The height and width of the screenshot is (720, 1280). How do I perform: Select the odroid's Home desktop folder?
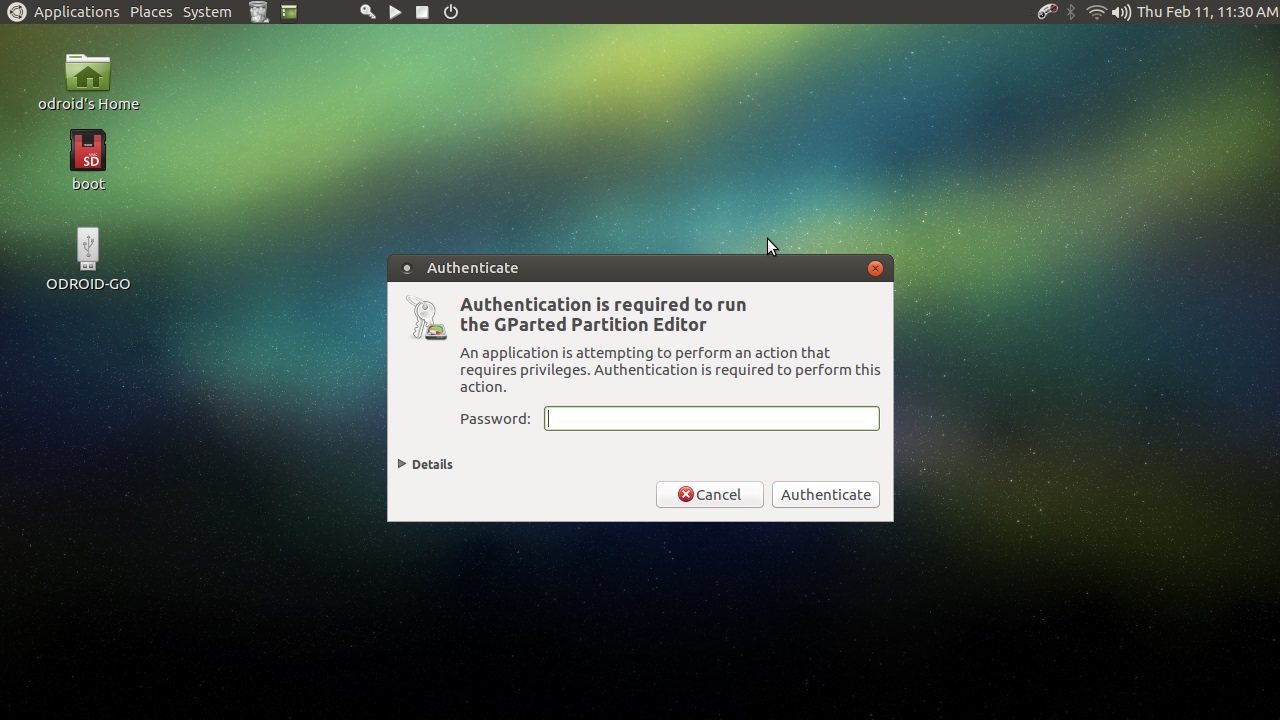click(88, 82)
